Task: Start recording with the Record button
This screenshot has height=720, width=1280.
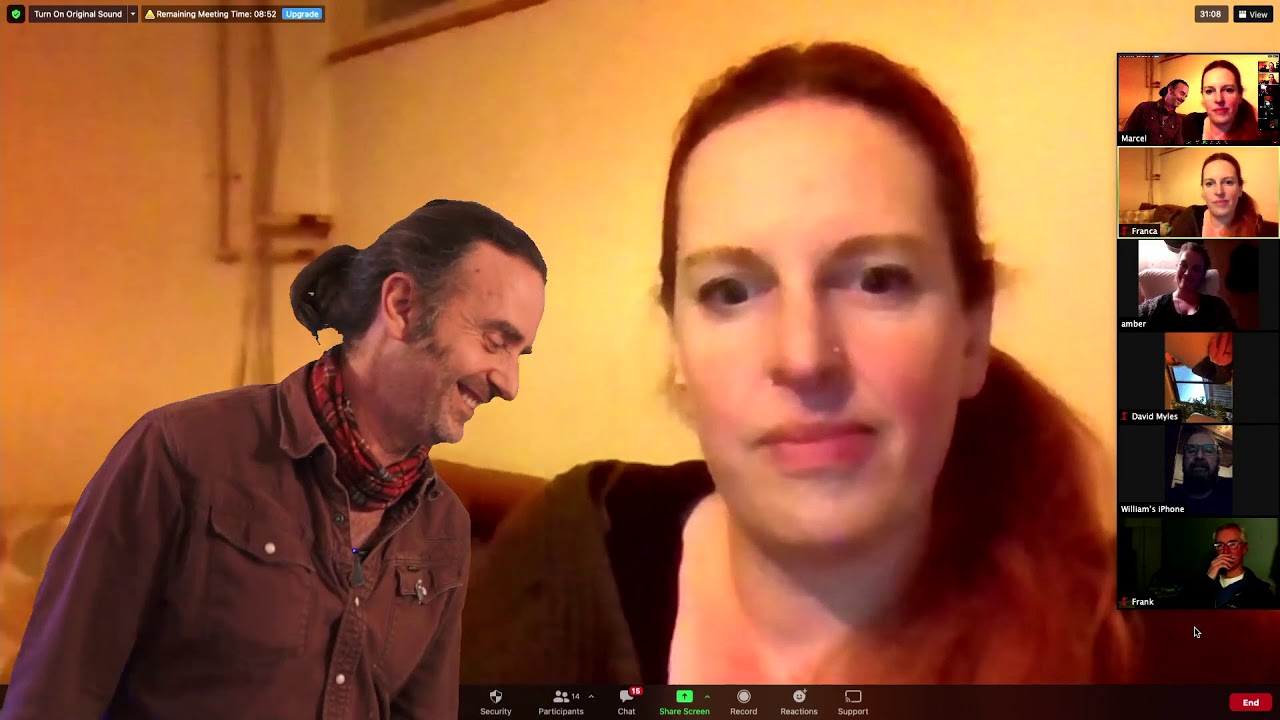Action: [743, 702]
